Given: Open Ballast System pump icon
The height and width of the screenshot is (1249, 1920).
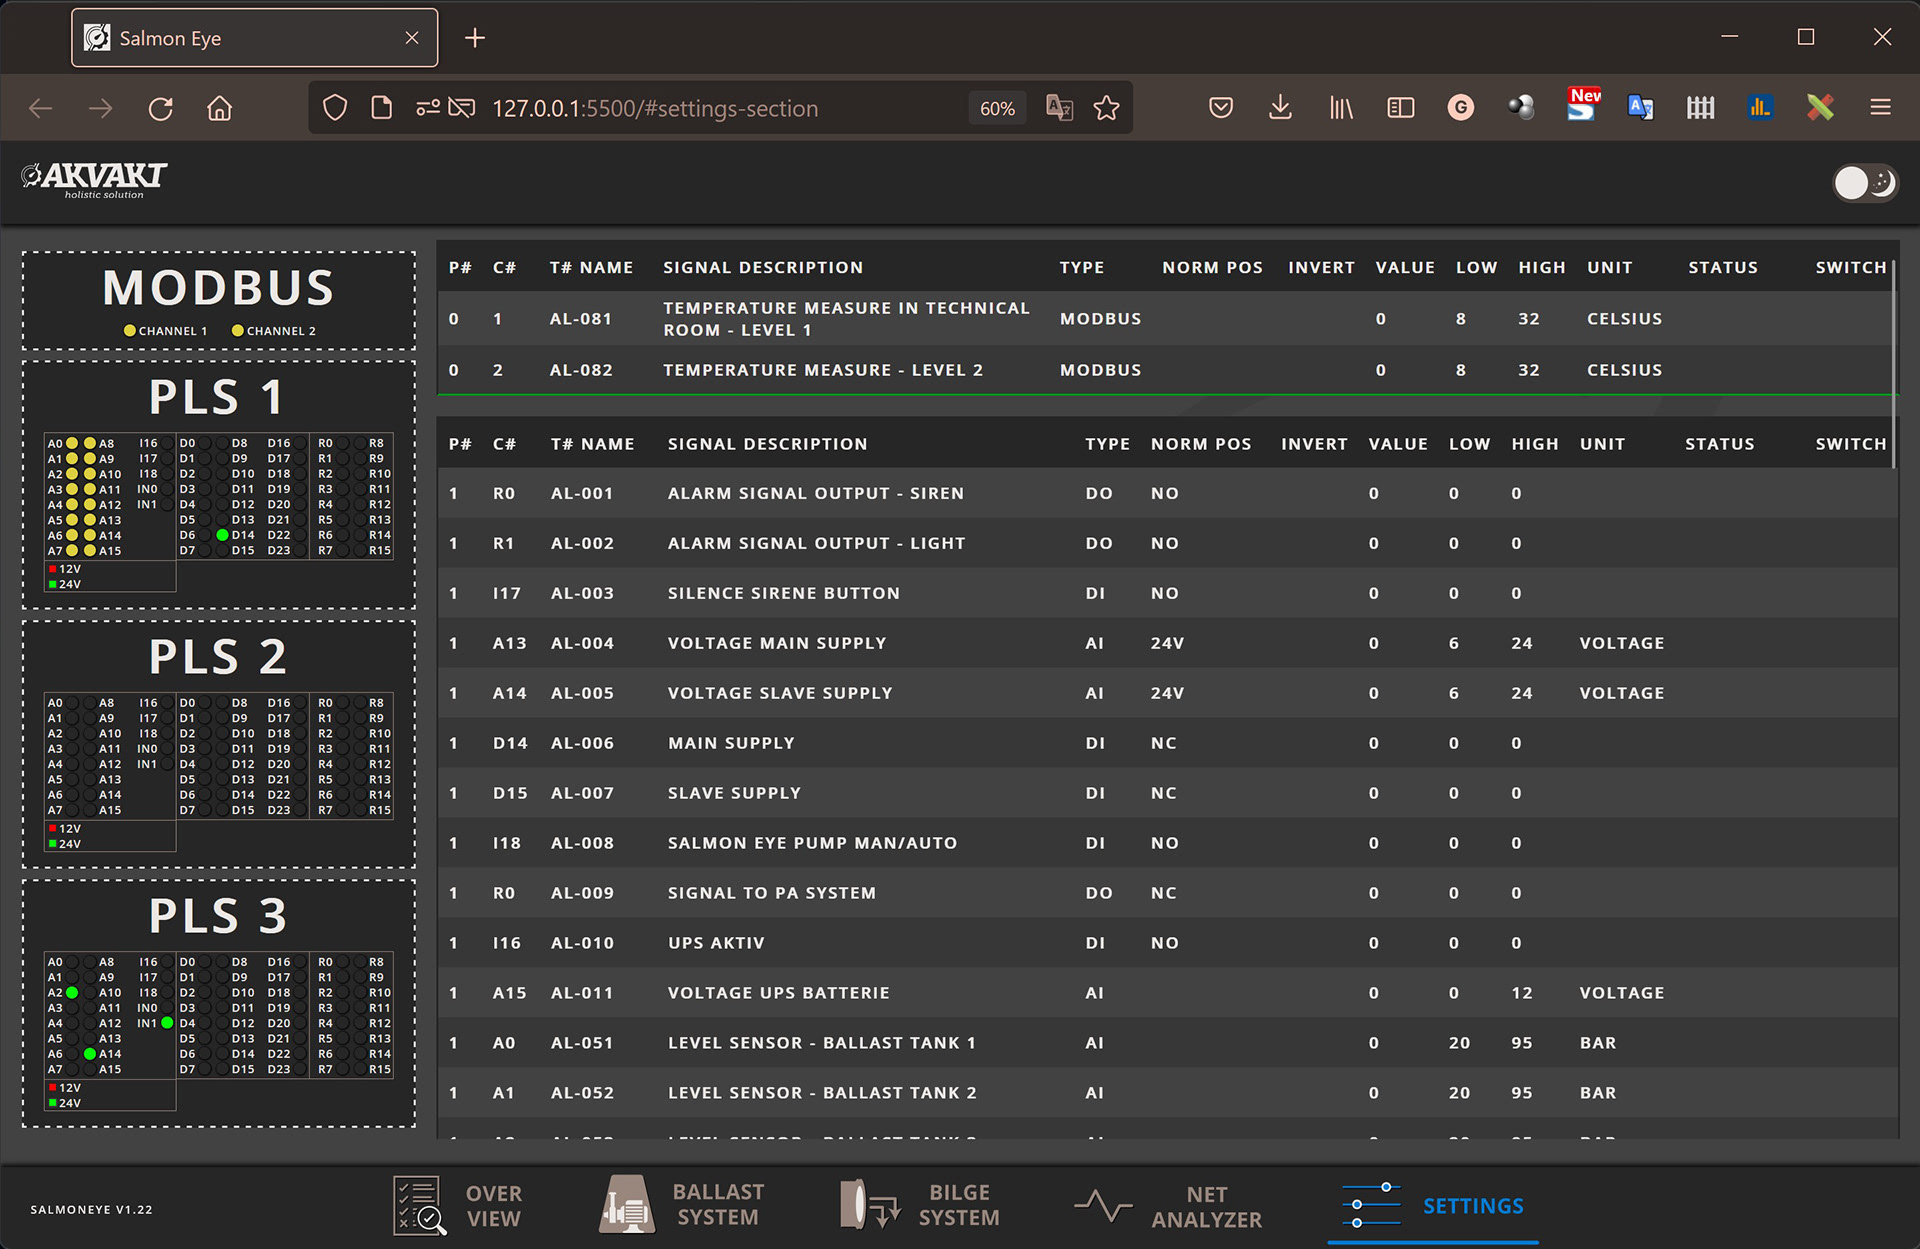Looking at the screenshot, I should [627, 1204].
